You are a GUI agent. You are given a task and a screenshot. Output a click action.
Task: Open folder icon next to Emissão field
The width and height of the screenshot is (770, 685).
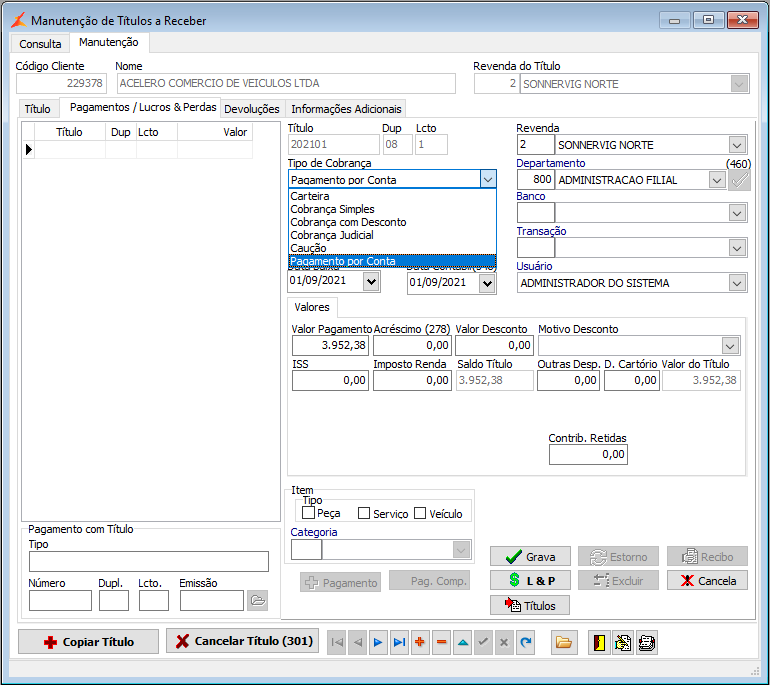pyautogui.click(x=258, y=600)
